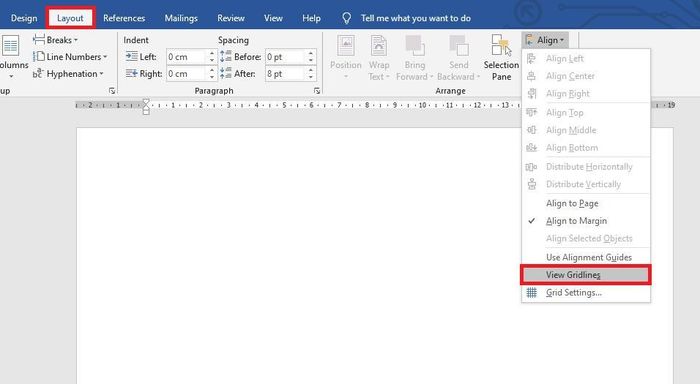The height and width of the screenshot is (384, 700).
Task: Click the Position icon
Action: pyautogui.click(x=346, y=46)
